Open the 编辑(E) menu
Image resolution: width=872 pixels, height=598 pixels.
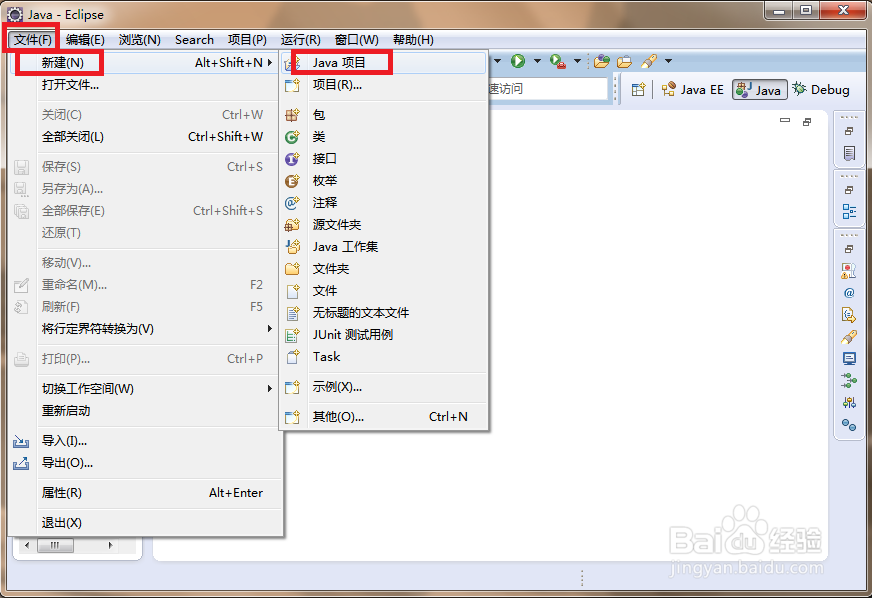pos(85,39)
